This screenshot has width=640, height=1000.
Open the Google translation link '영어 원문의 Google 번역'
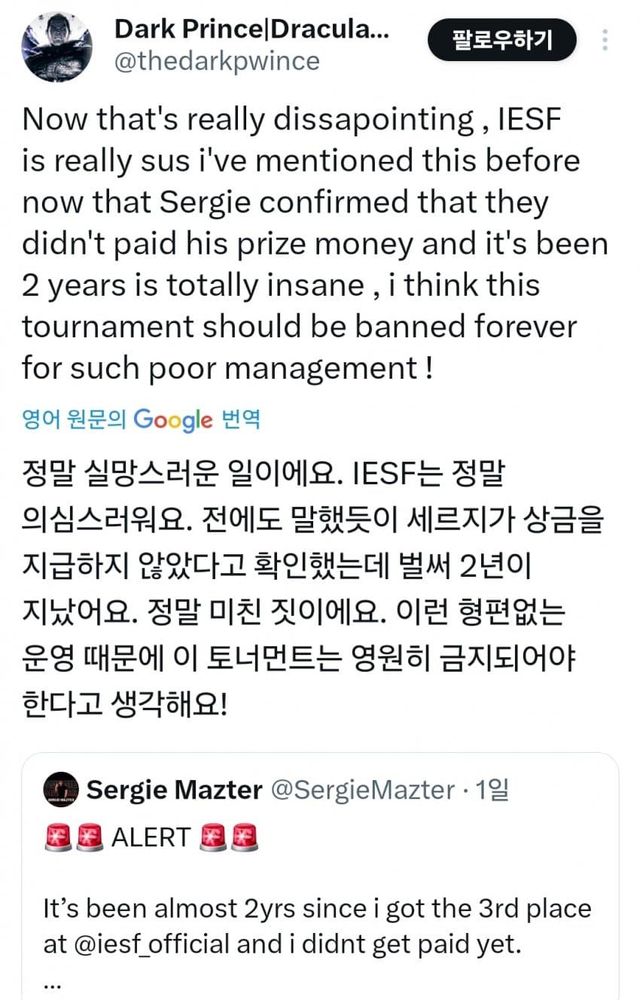click(139, 421)
